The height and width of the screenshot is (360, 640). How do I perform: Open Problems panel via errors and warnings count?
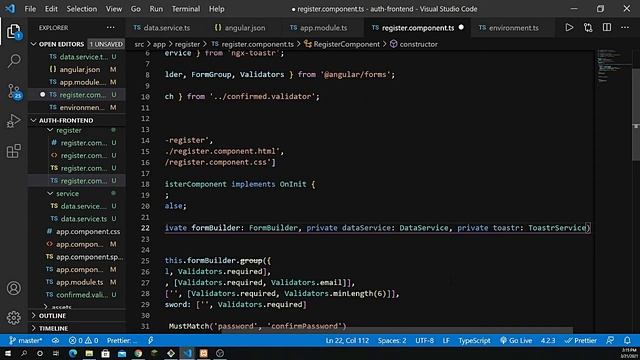click(84, 340)
